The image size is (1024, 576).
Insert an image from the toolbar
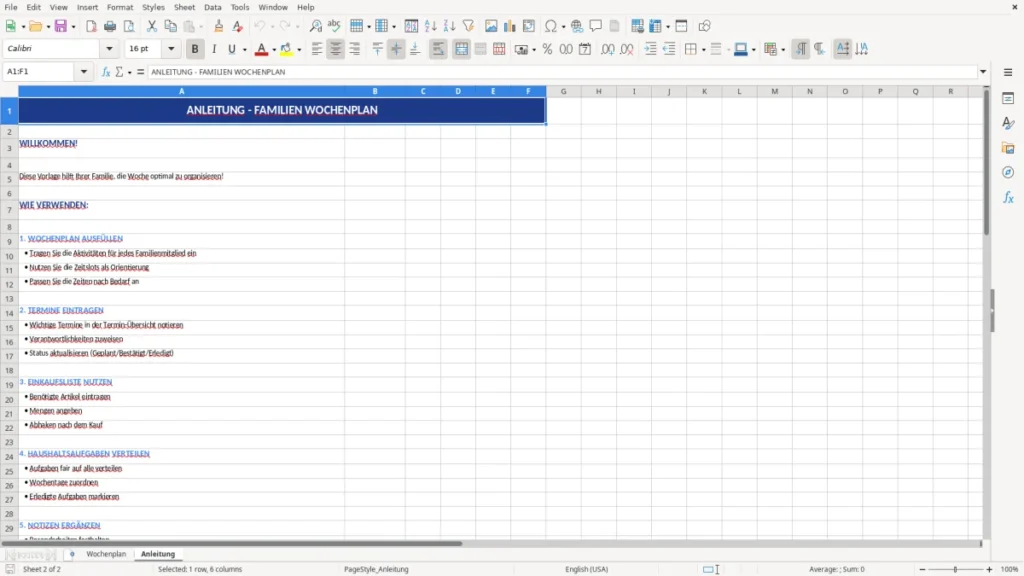coord(491,26)
